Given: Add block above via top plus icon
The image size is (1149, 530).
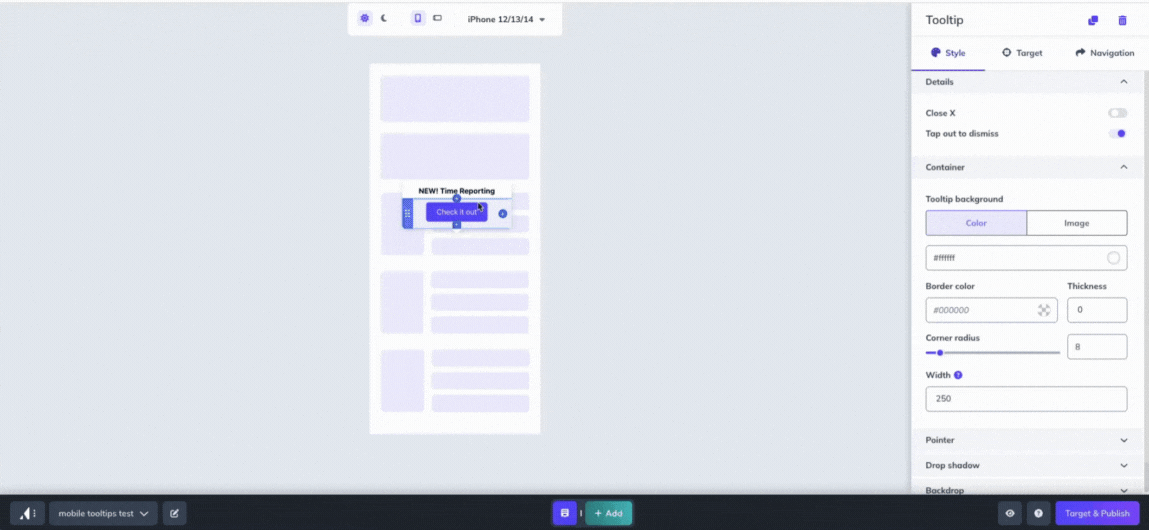Looking at the screenshot, I should [457, 199].
